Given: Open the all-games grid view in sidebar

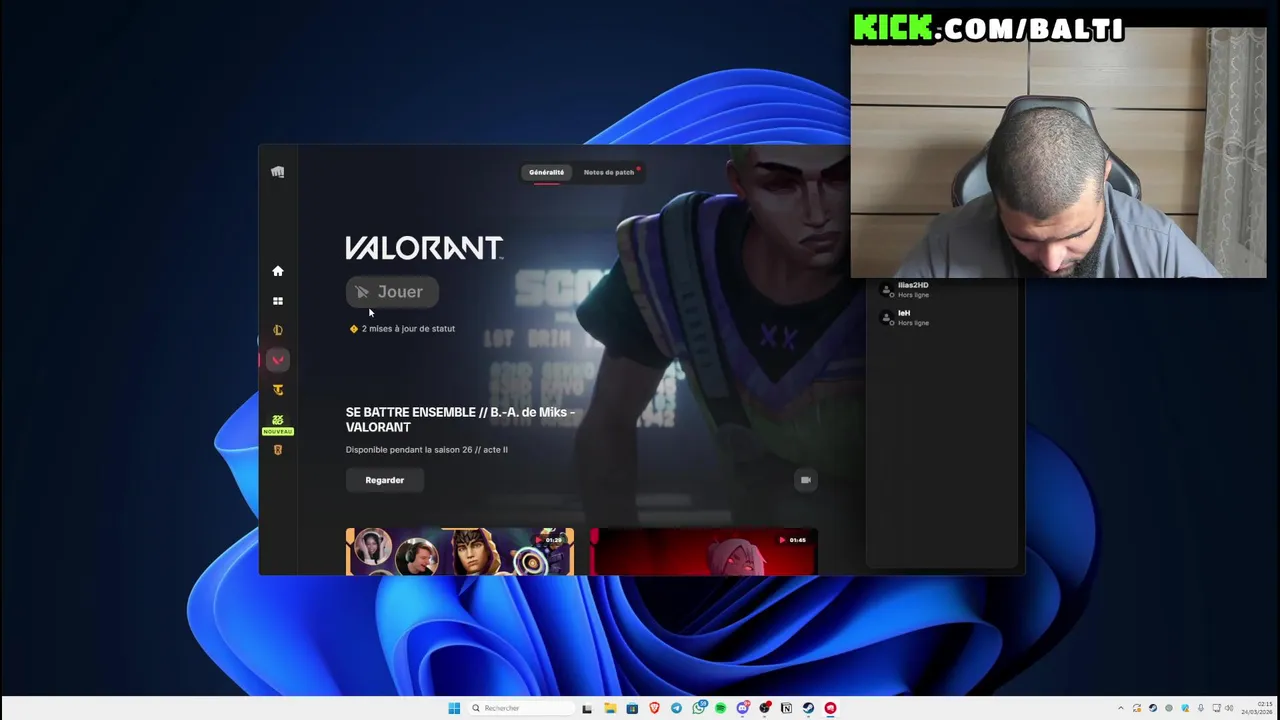Looking at the screenshot, I should tap(278, 301).
